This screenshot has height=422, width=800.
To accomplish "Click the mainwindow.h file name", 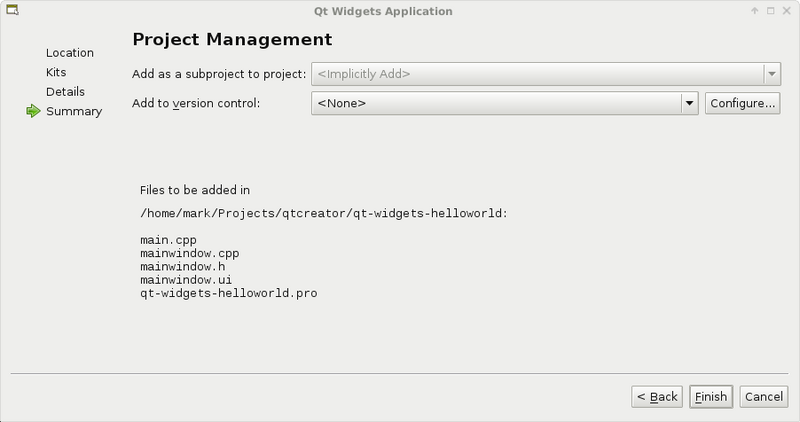I will [x=183, y=266].
